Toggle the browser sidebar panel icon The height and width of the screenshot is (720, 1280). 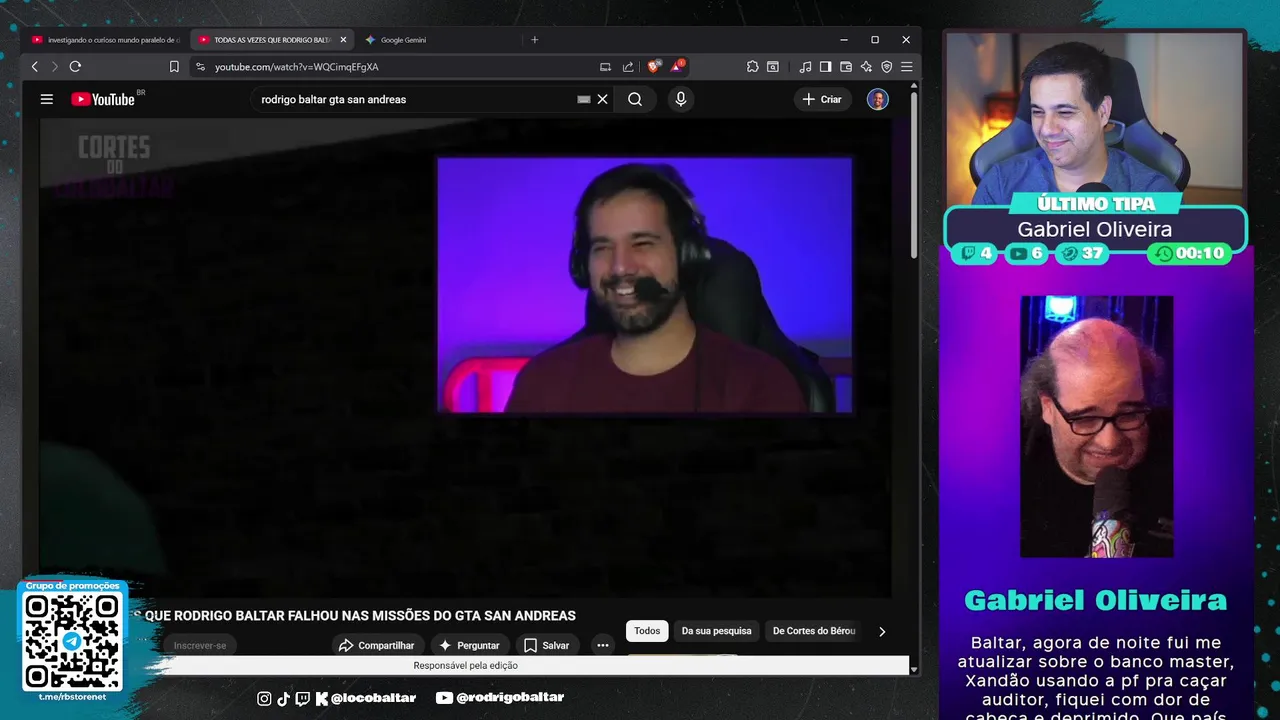[825, 67]
